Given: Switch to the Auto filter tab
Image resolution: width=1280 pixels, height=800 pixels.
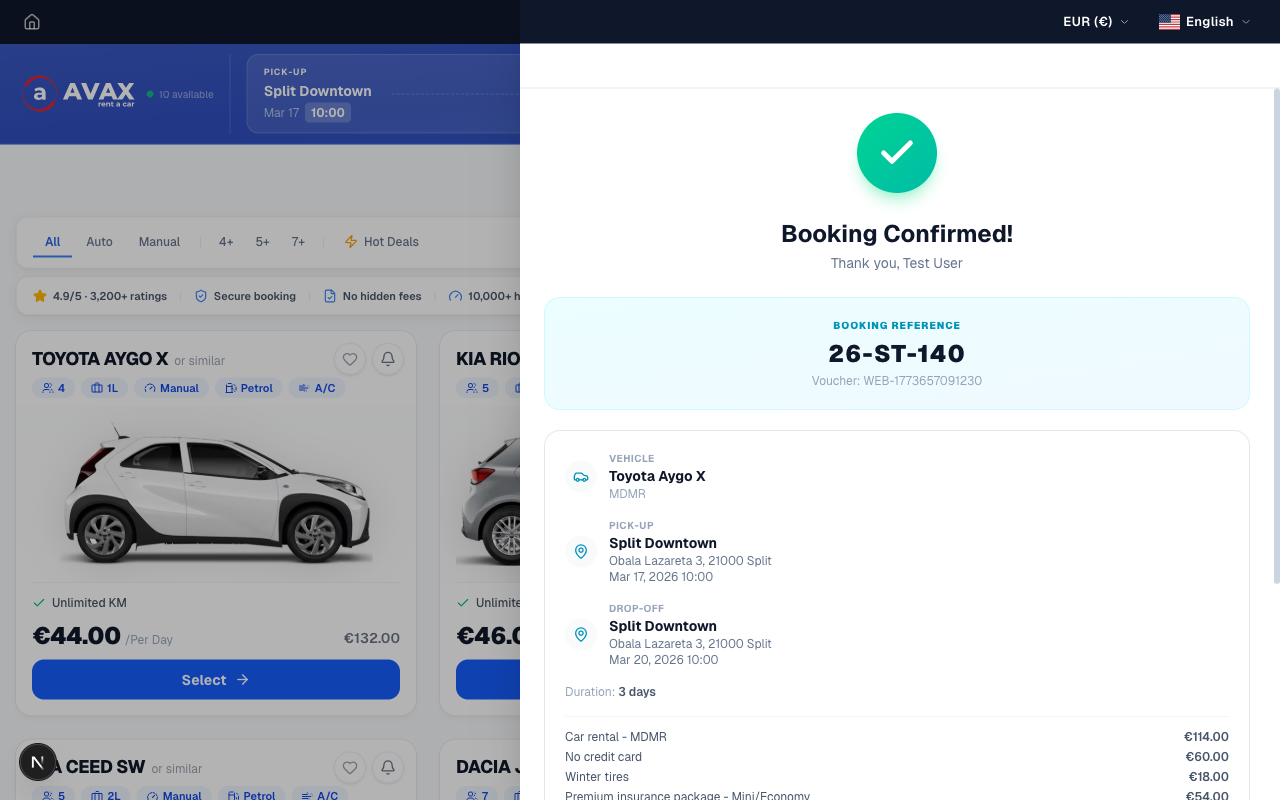Looking at the screenshot, I should (x=99, y=242).
